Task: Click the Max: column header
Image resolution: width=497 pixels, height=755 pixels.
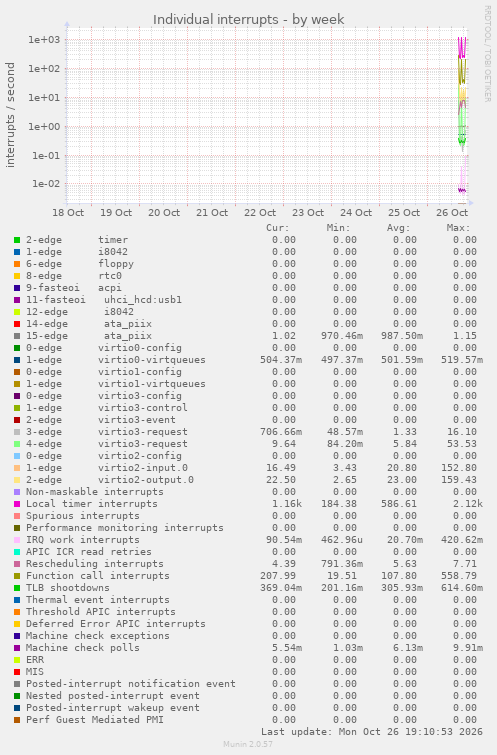Action: (x=458, y=228)
